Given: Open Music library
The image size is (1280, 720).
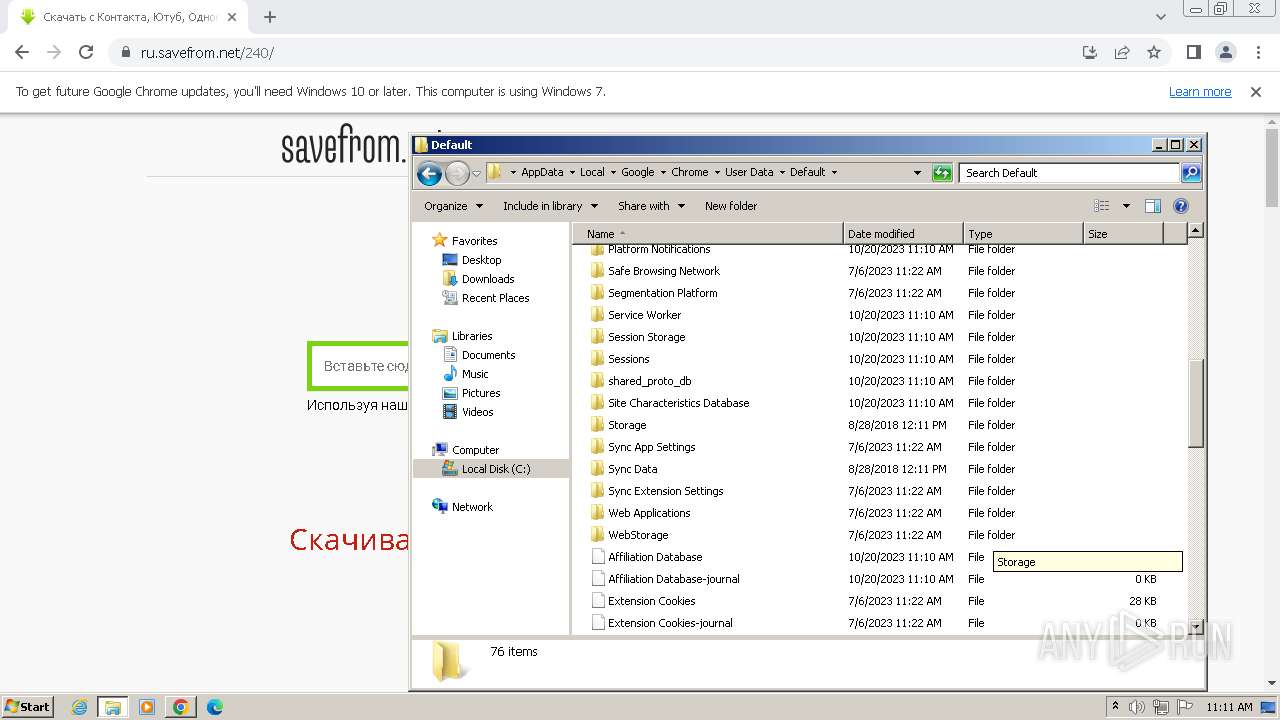Looking at the screenshot, I should coord(475,374).
